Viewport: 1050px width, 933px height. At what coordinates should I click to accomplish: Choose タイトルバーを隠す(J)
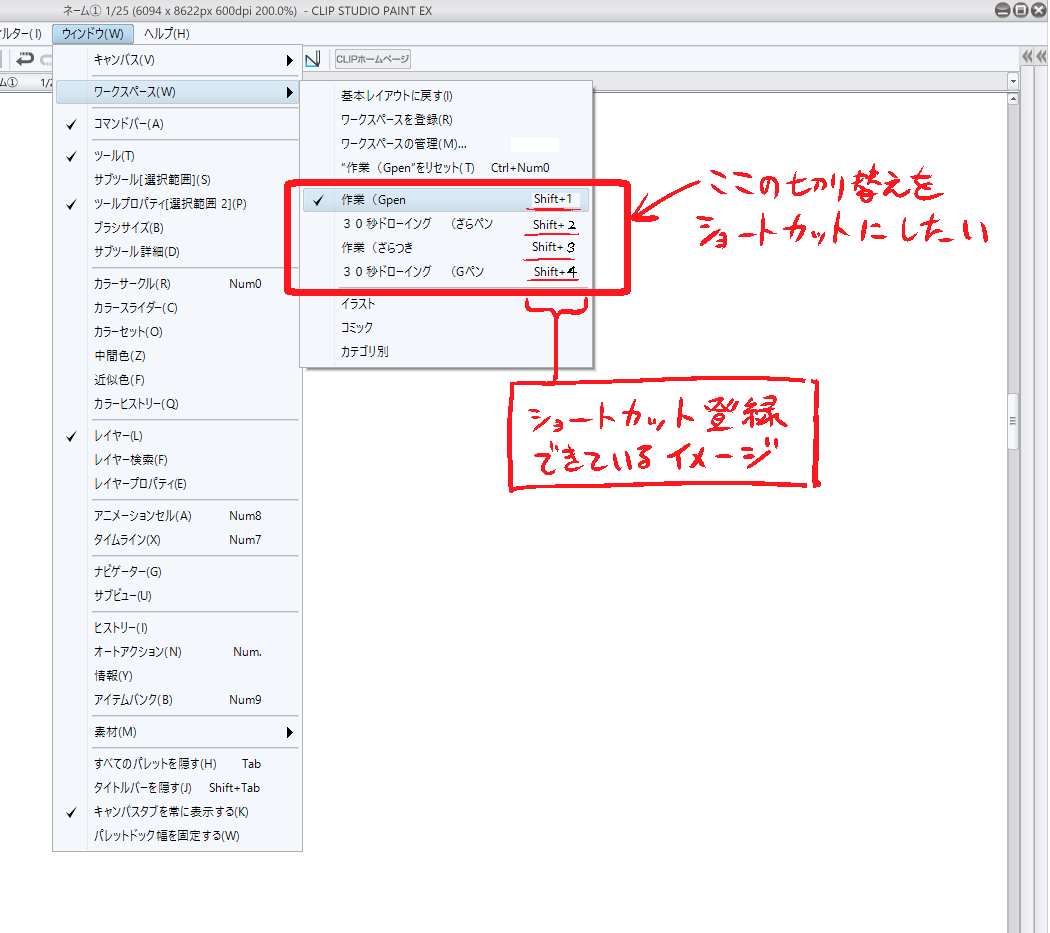click(x=177, y=788)
